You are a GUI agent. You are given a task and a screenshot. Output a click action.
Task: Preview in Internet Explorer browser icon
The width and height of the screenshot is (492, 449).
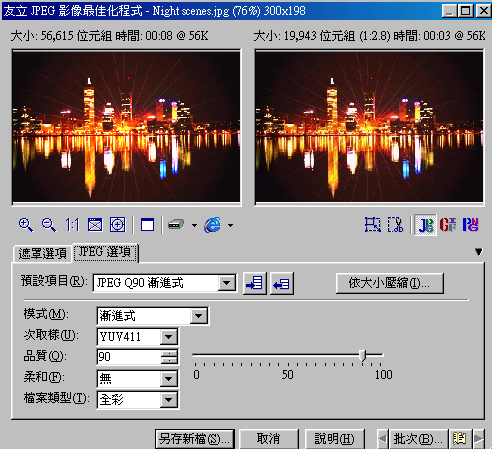pos(212,225)
